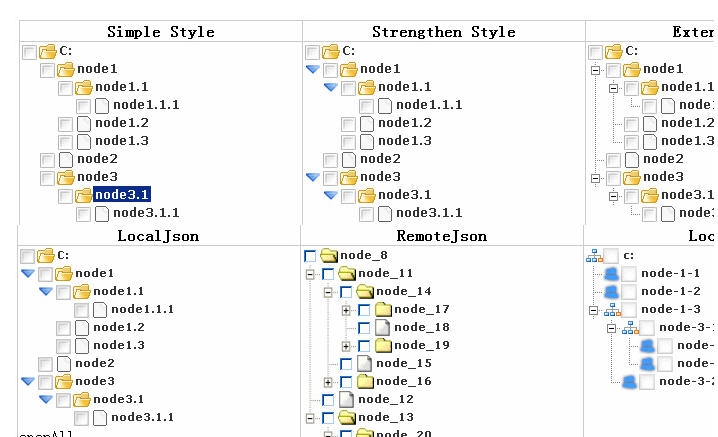718x437 pixels.
Task: Select the Simple Style column header
Action: point(160,32)
